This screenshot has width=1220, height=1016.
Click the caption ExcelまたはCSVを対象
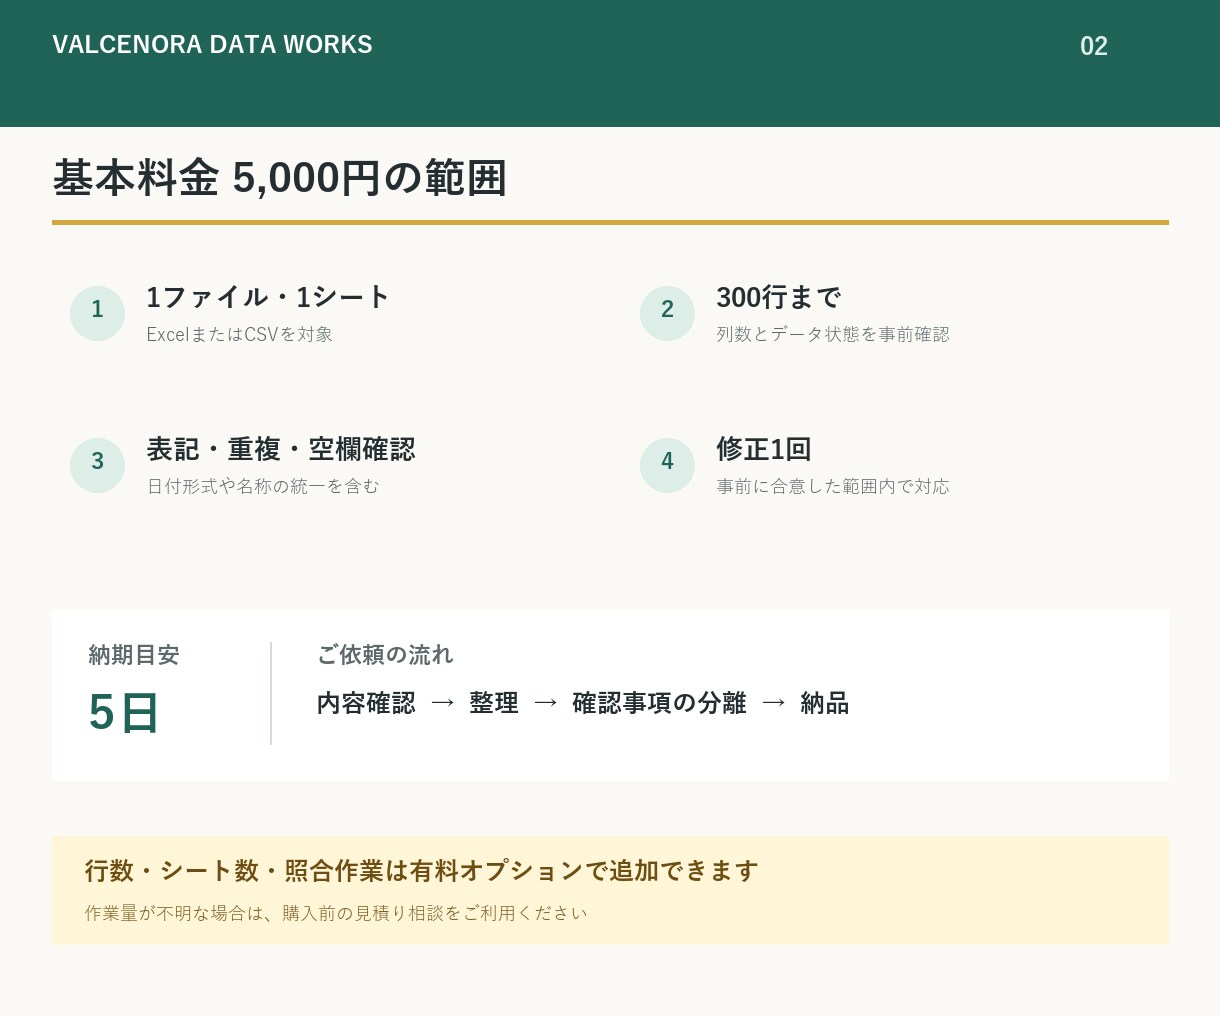pos(240,334)
